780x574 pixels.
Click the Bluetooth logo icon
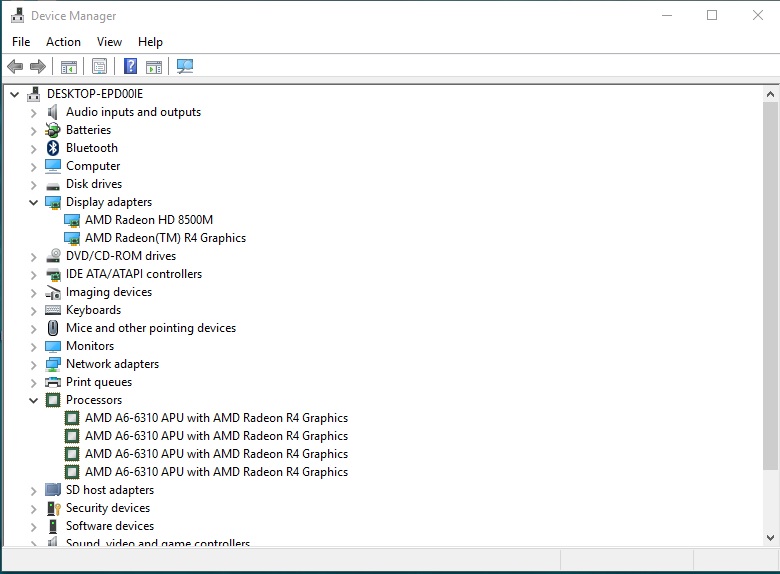[53, 148]
